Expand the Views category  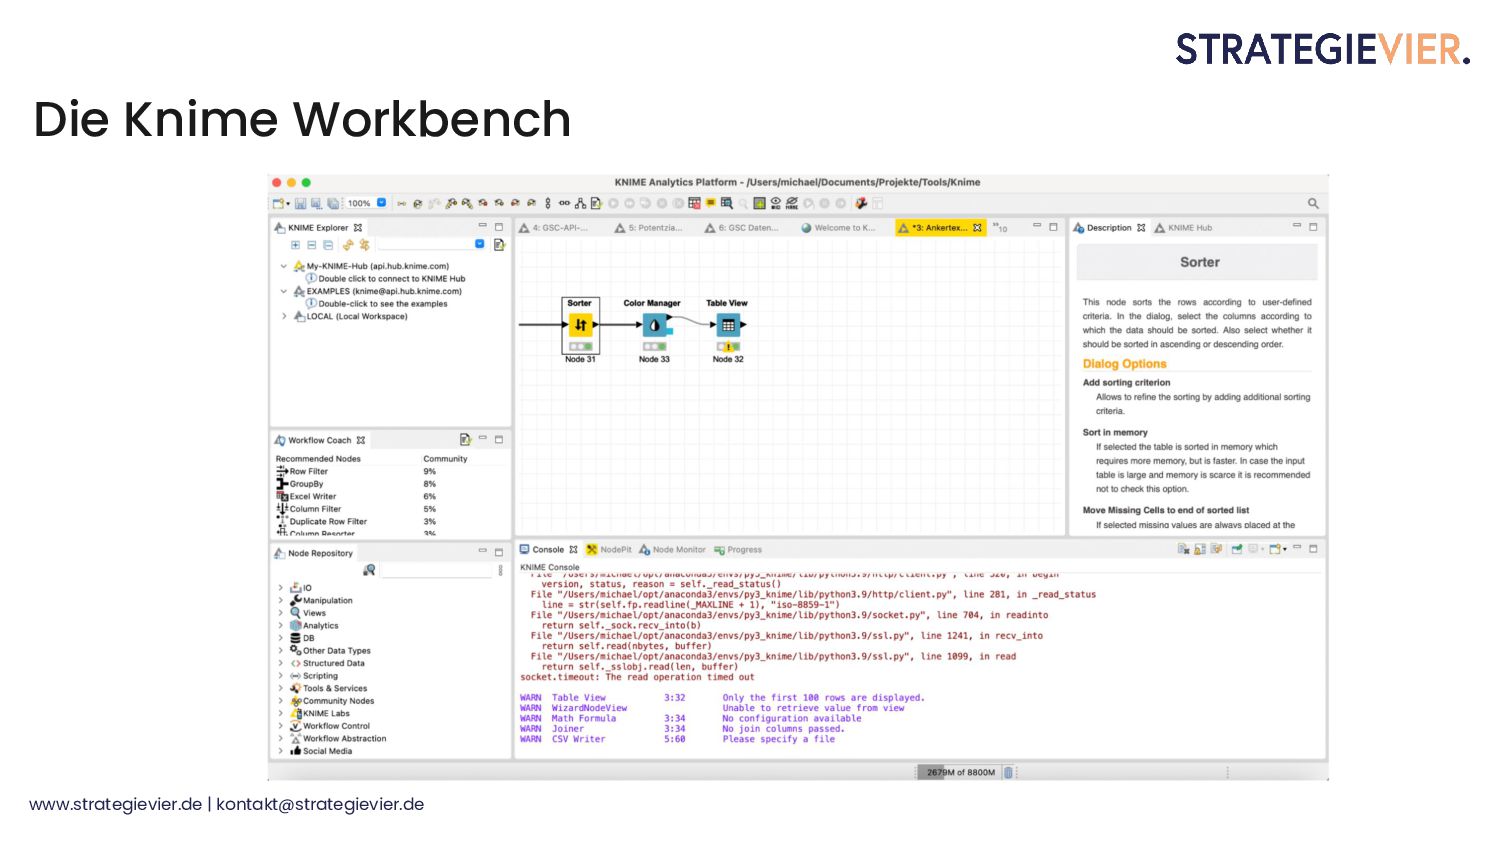click(x=280, y=613)
